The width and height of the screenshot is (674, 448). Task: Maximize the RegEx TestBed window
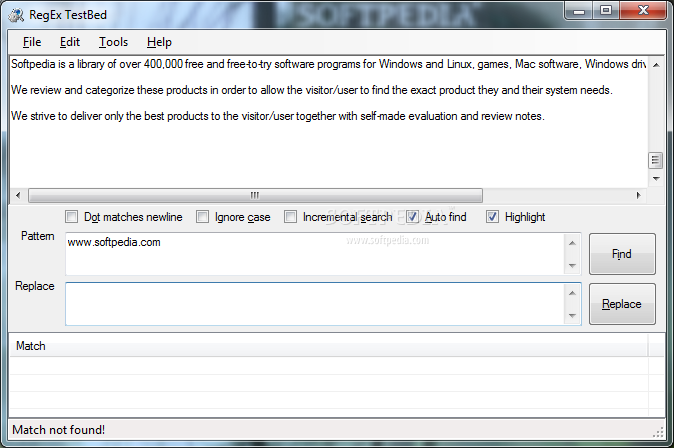pos(606,10)
